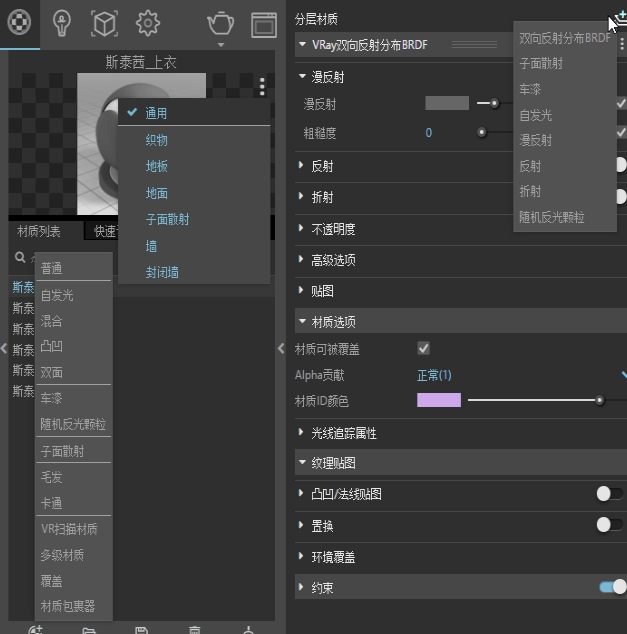Open the Geometry category cube icon
627x634 pixels.
point(104,22)
